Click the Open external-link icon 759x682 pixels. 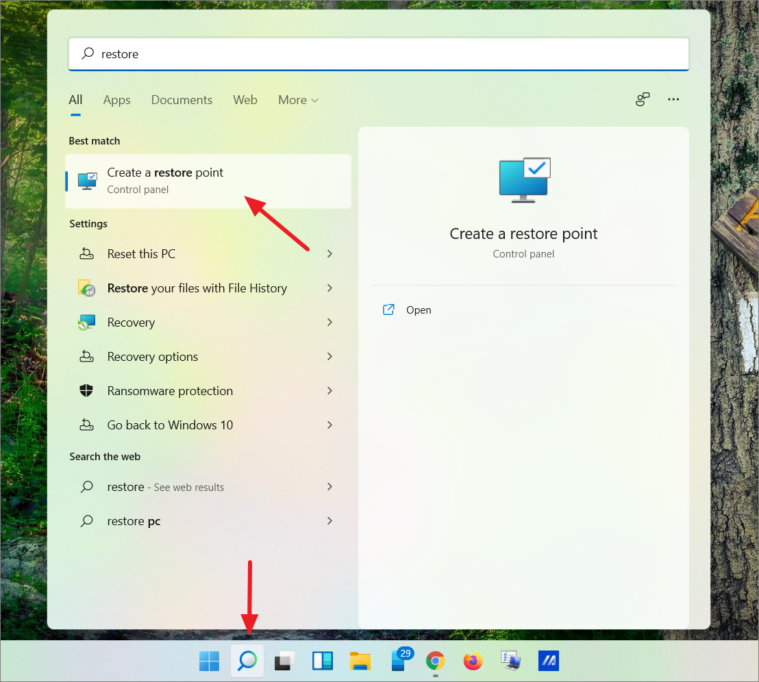tap(389, 310)
